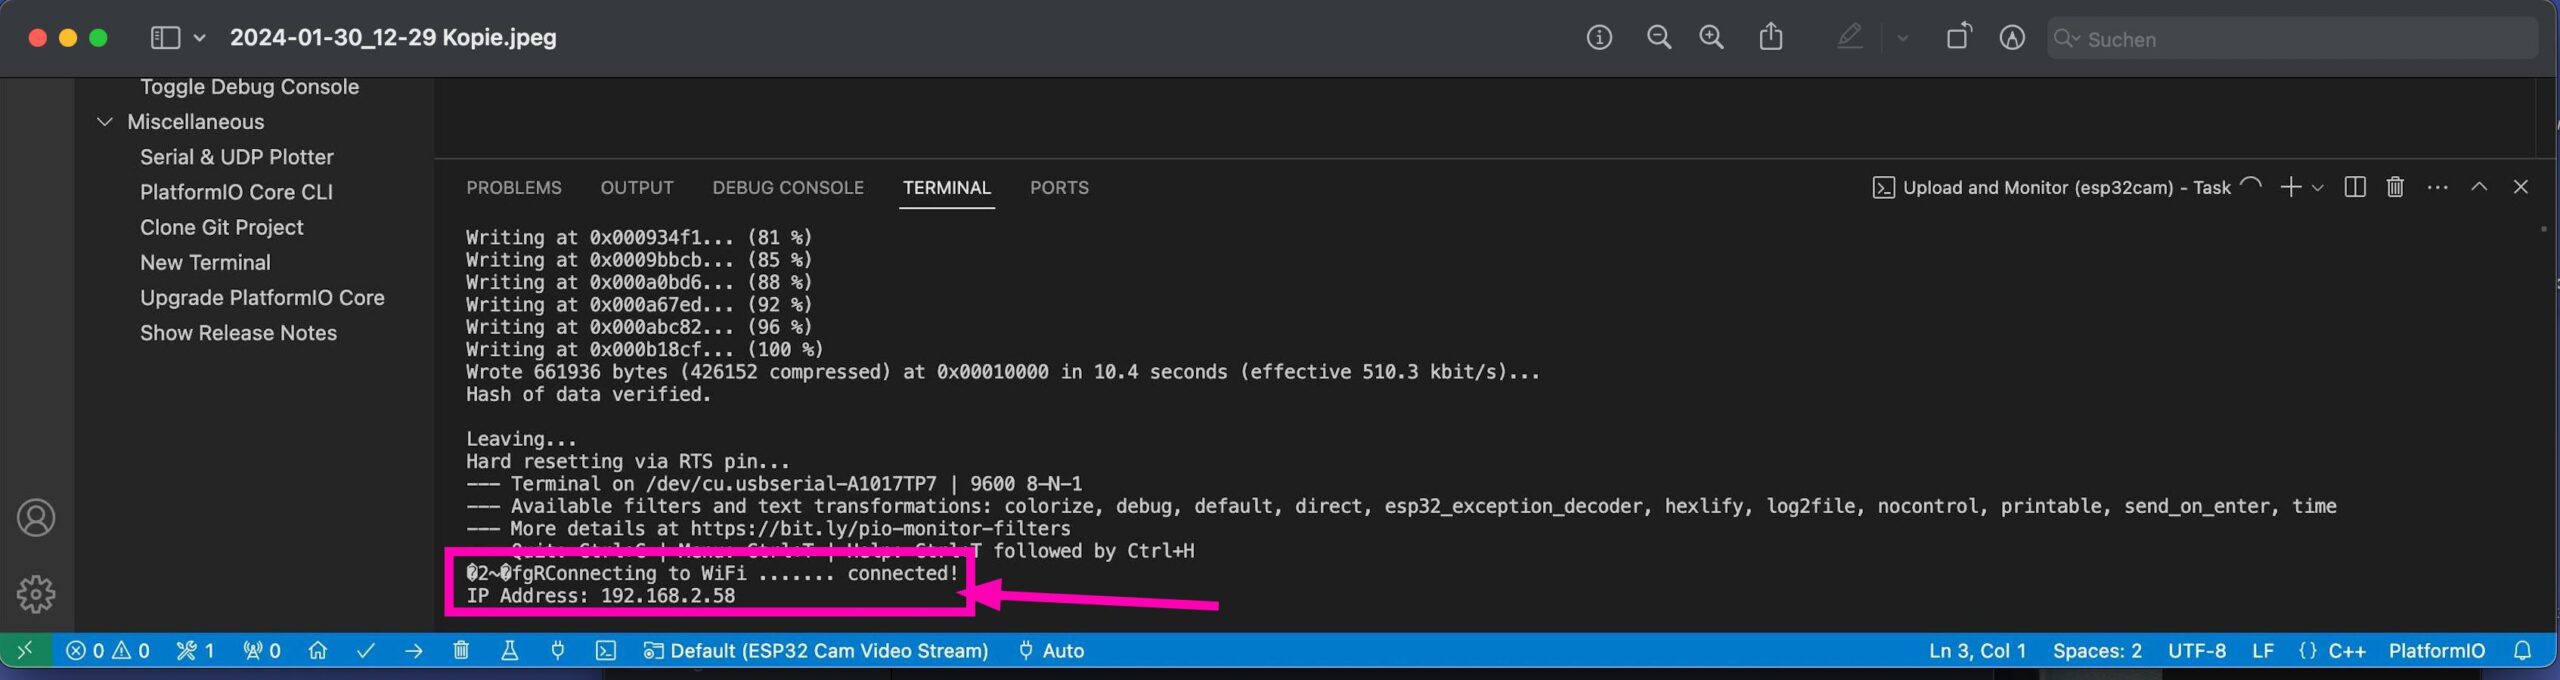Open errors and warnings count in status bar
Viewport: 2560px width, 680px height.
point(108,651)
